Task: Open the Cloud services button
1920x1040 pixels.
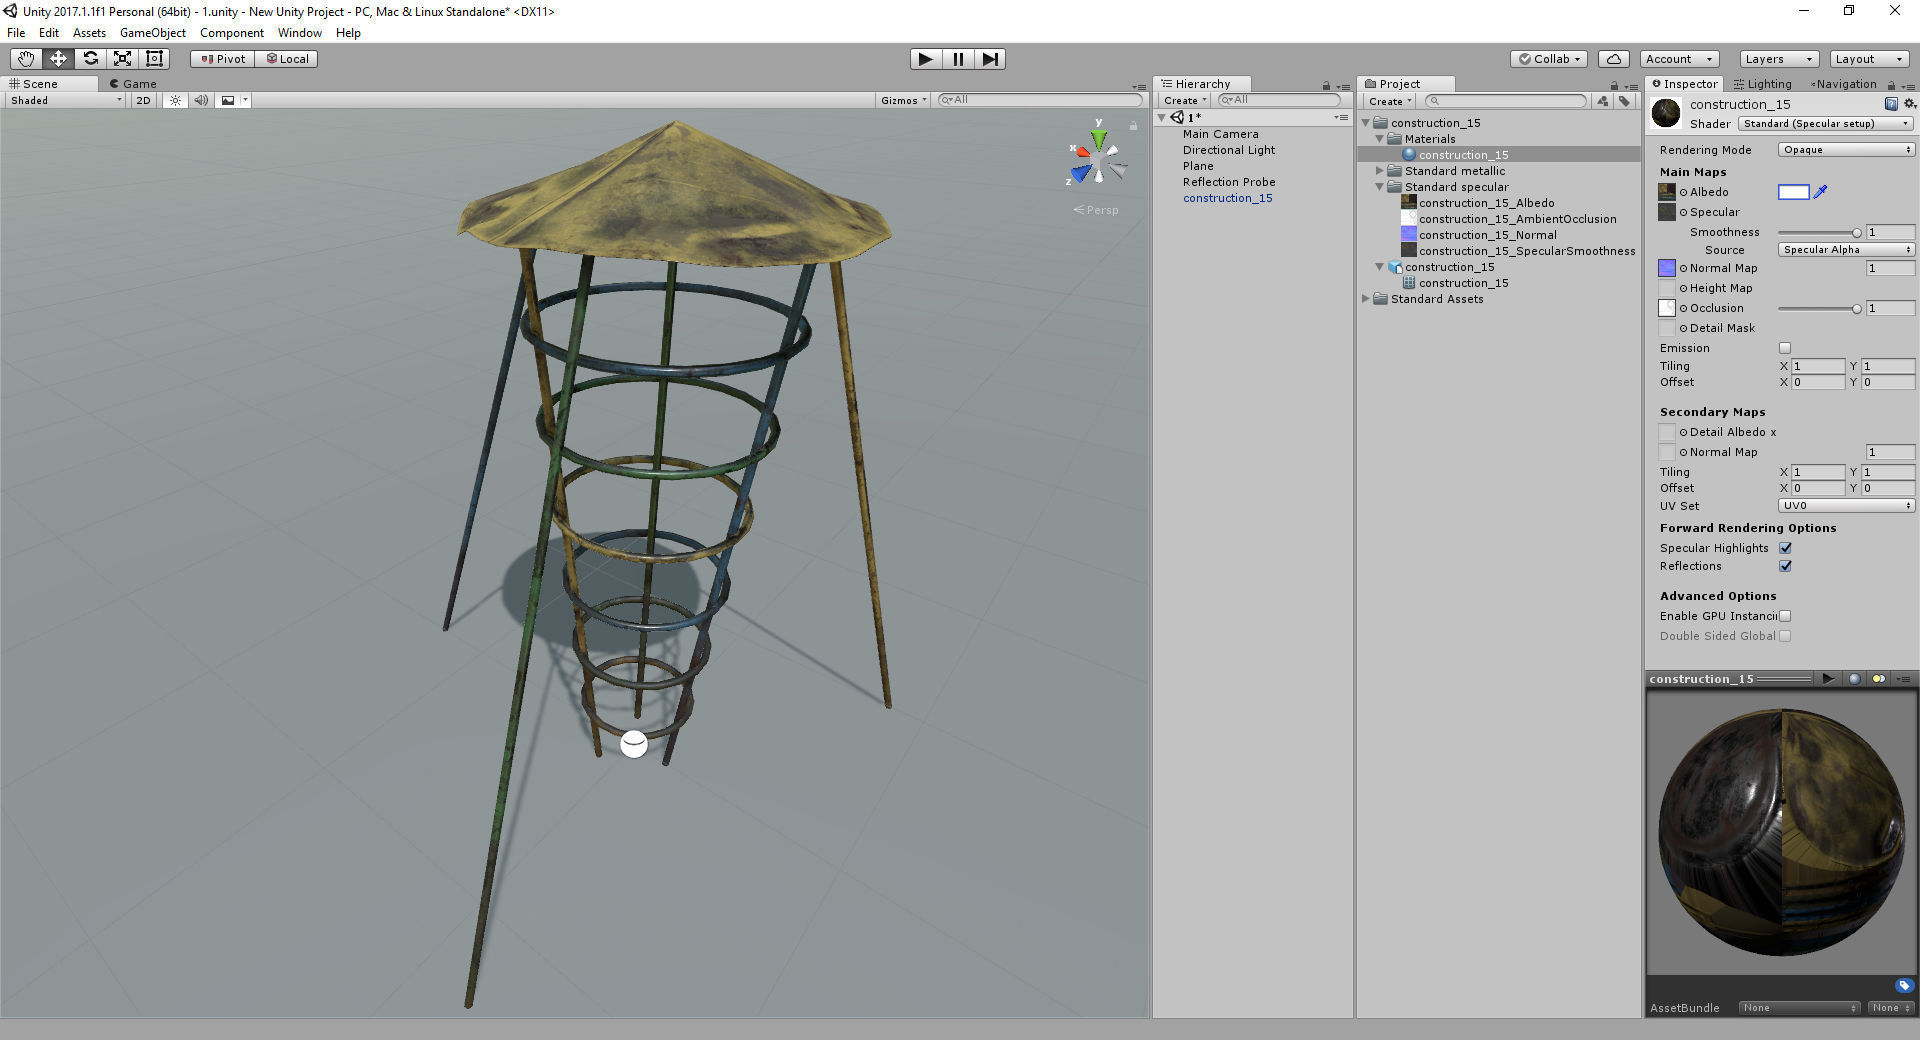Action: tap(1614, 59)
